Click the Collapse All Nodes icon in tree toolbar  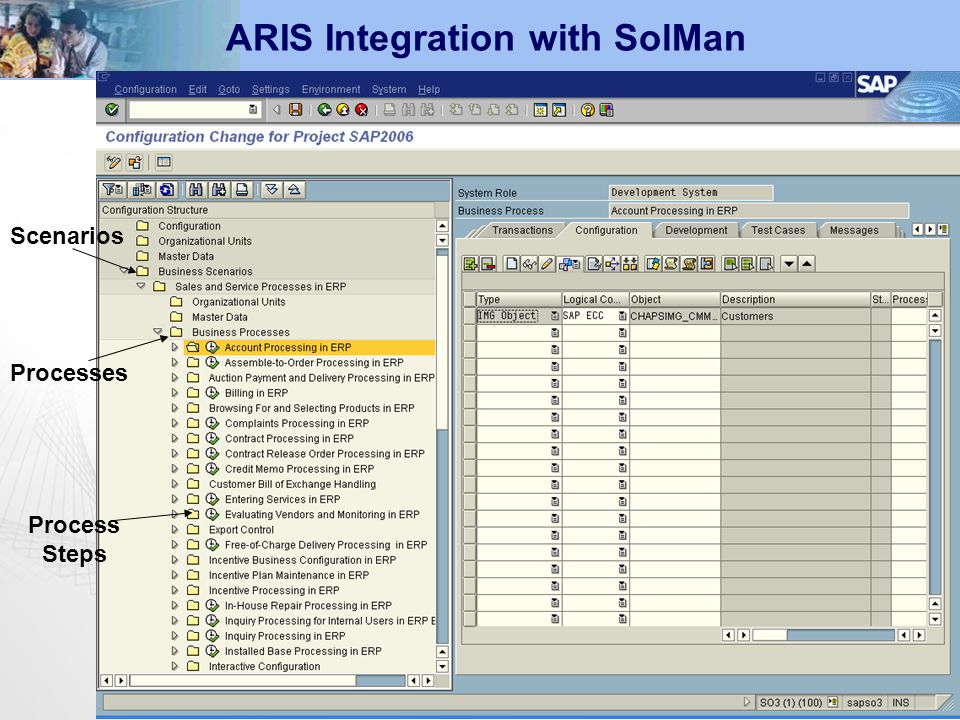[x=294, y=190]
